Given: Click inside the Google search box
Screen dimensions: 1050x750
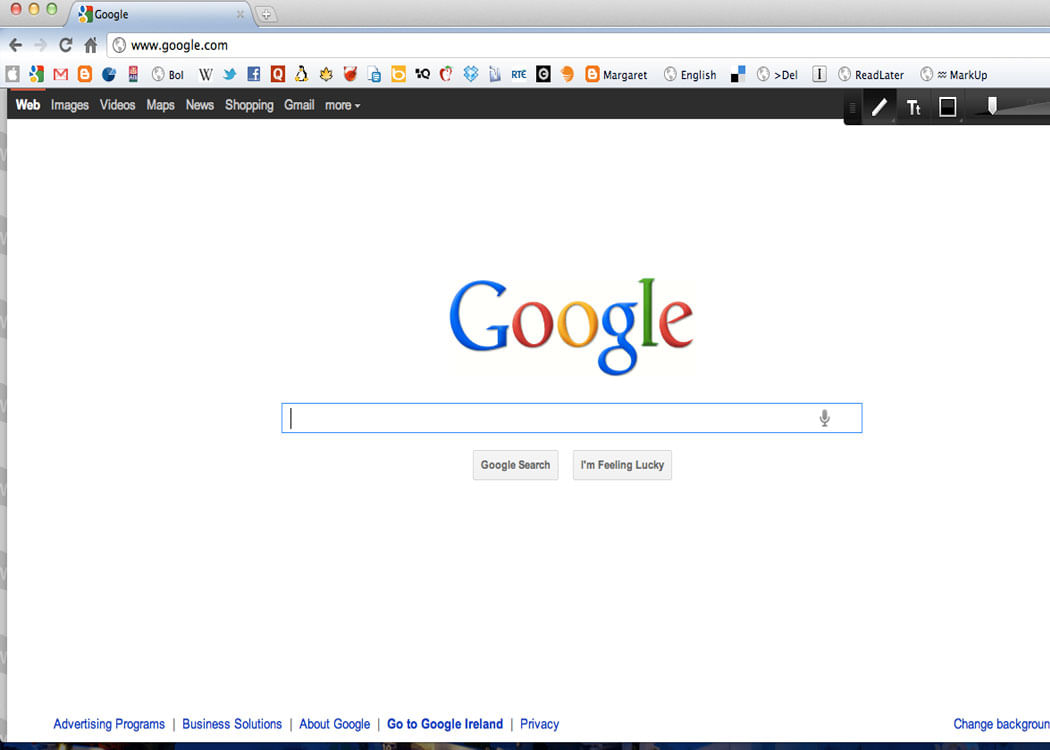Looking at the screenshot, I should (550, 418).
